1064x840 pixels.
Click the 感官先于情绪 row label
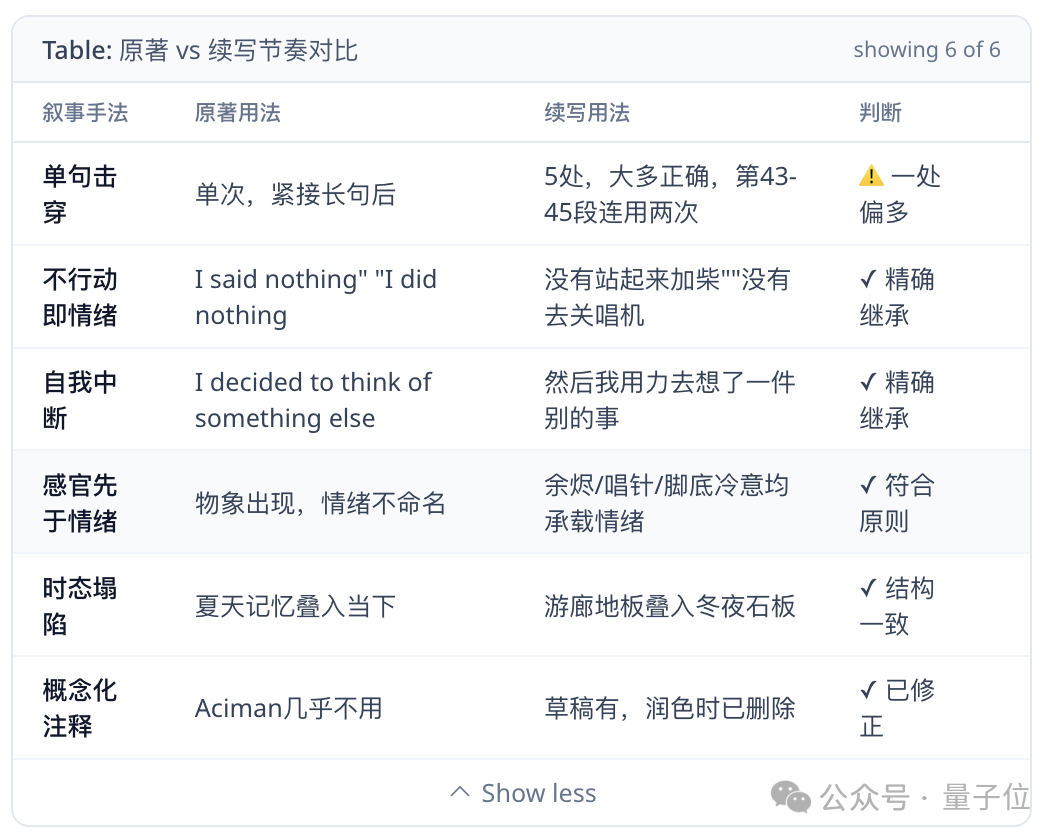[79, 503]
